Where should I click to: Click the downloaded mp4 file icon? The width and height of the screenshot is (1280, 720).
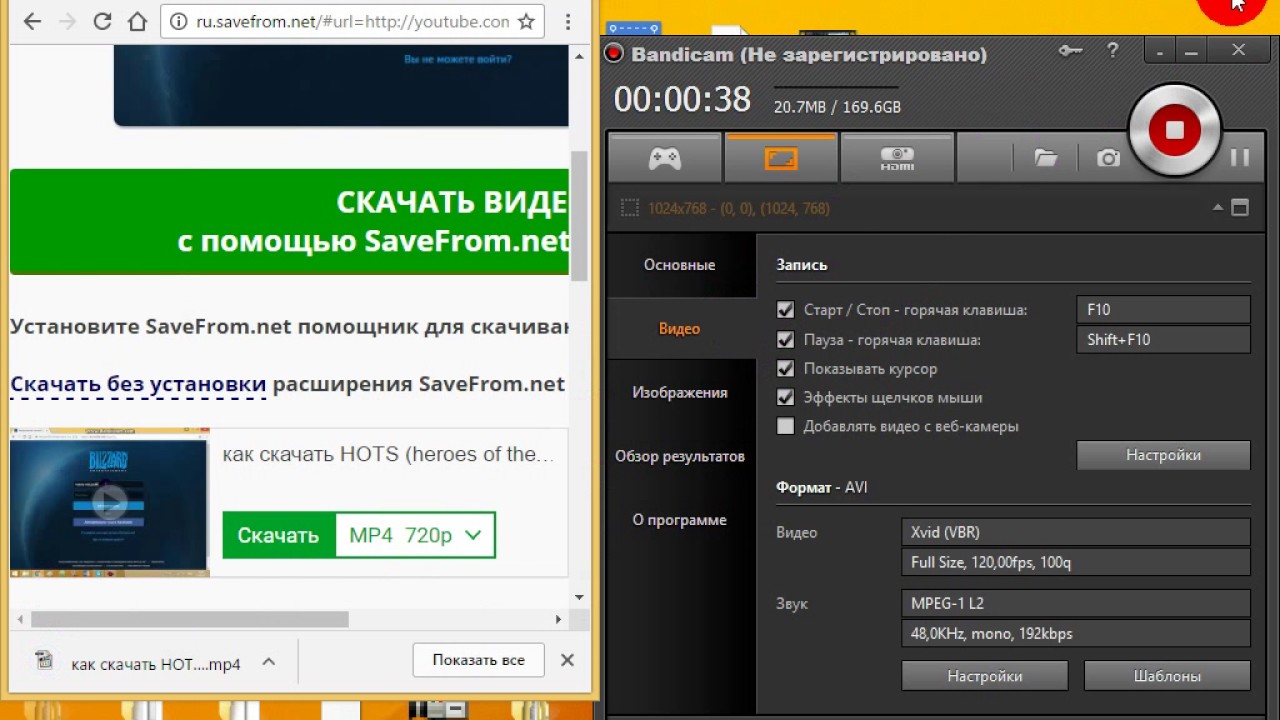[44, 660]
